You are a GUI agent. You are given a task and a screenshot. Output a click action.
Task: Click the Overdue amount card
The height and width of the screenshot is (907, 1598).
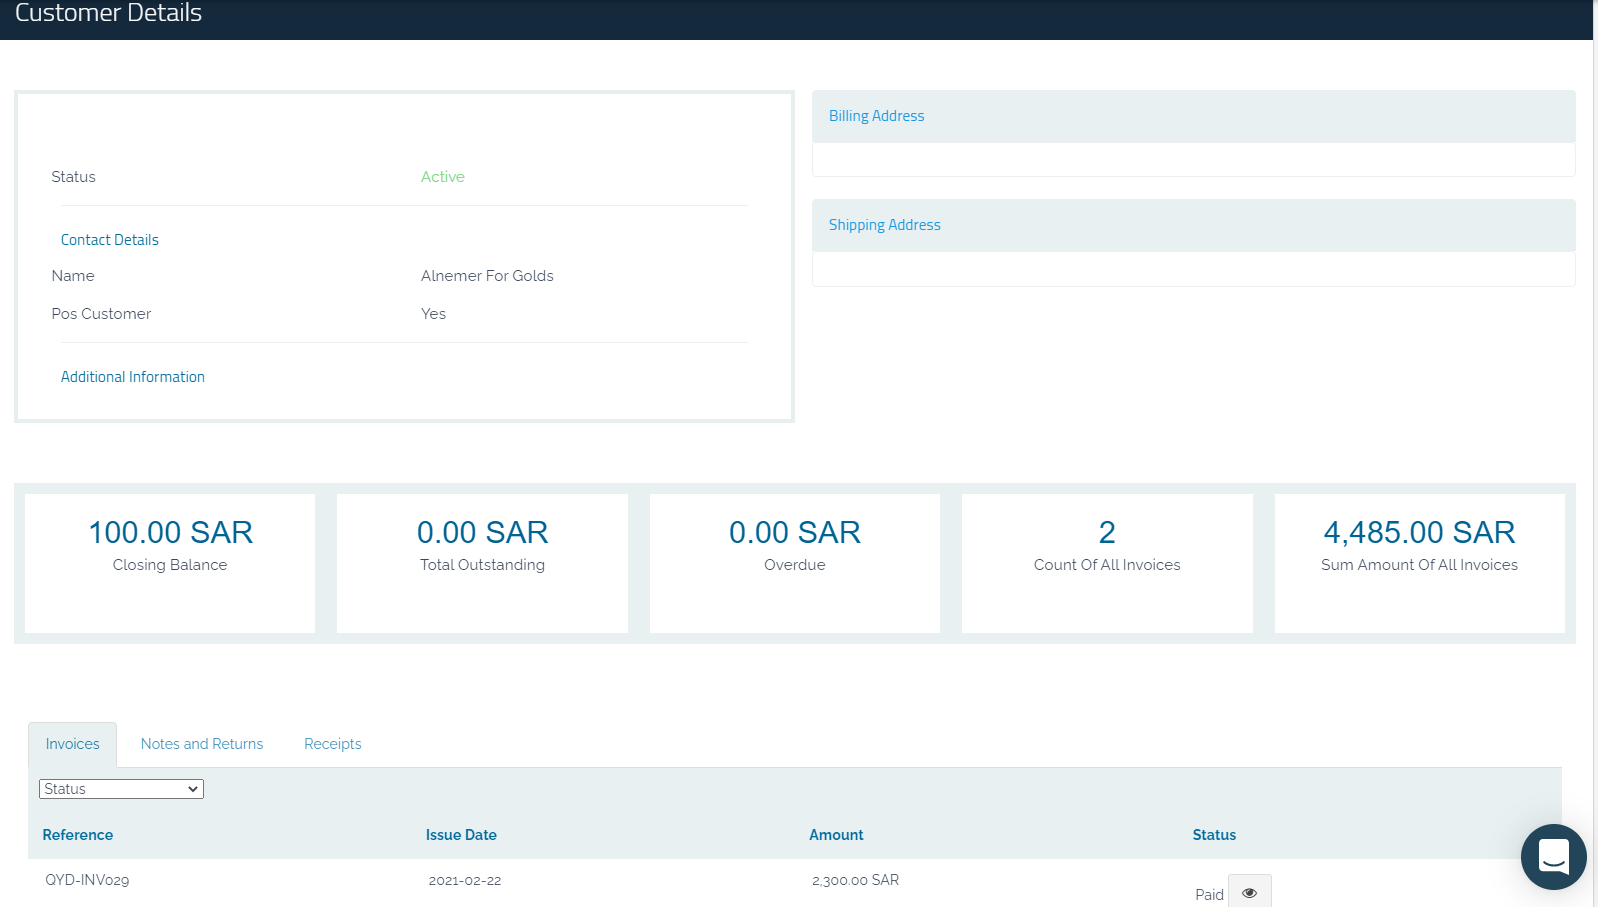(795, 563)
